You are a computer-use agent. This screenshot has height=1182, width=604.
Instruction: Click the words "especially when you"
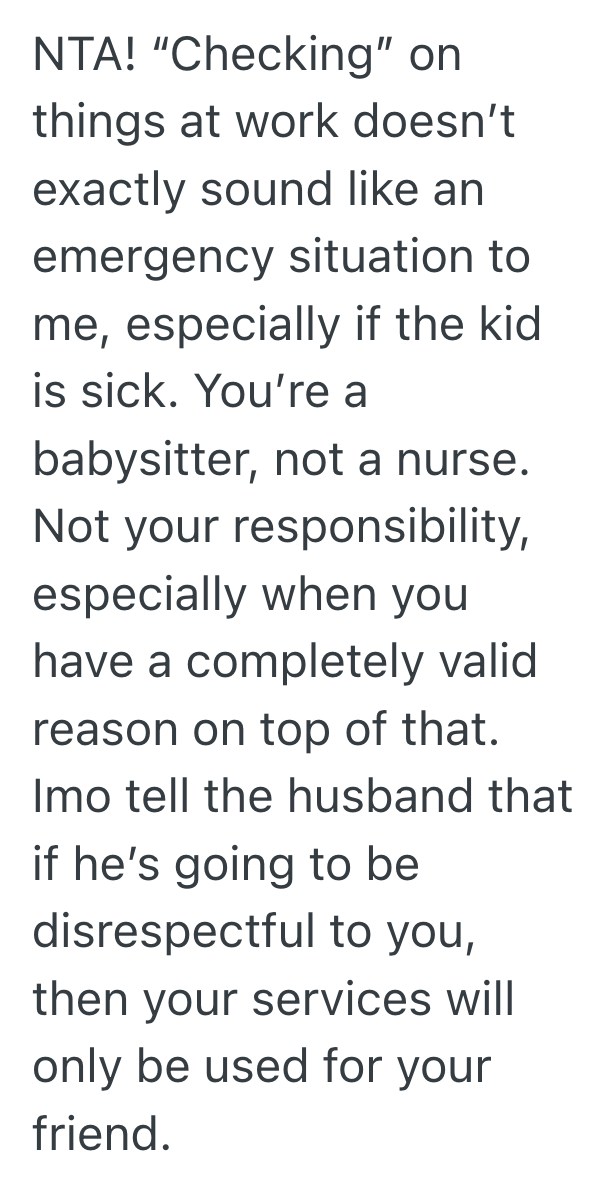click(250, 597)
